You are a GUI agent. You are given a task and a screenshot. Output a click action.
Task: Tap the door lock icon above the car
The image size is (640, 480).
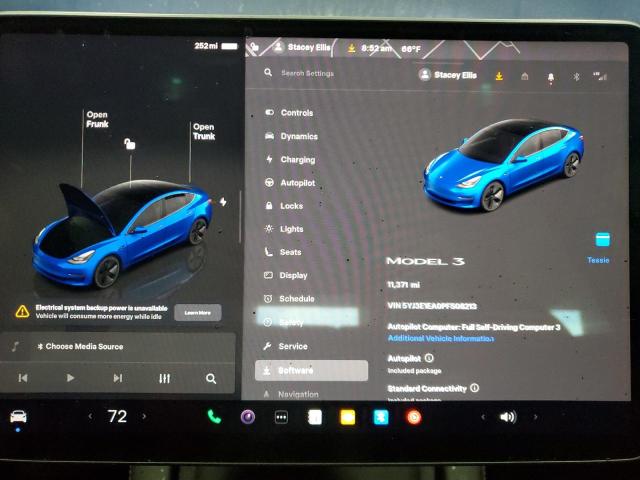(129, 144)
